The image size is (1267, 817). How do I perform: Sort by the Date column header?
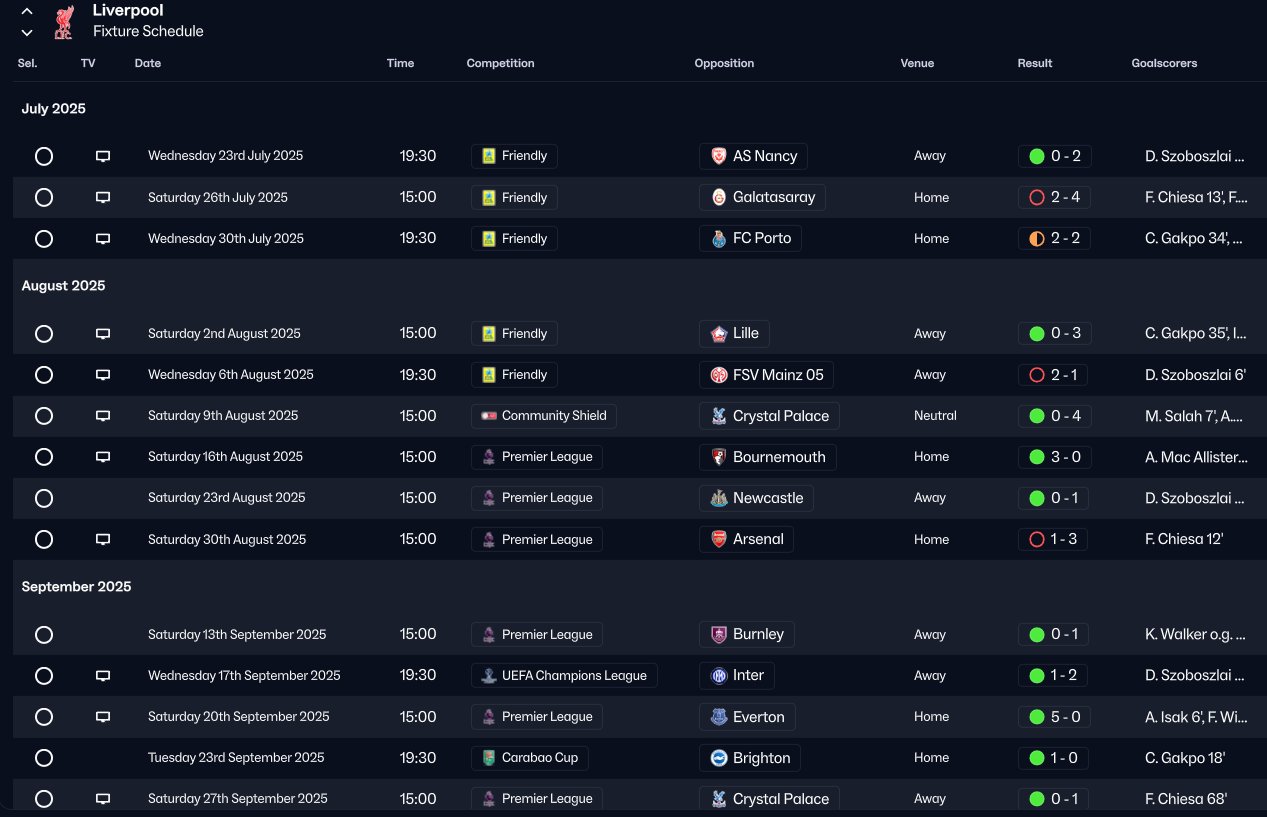click(148, 63)
